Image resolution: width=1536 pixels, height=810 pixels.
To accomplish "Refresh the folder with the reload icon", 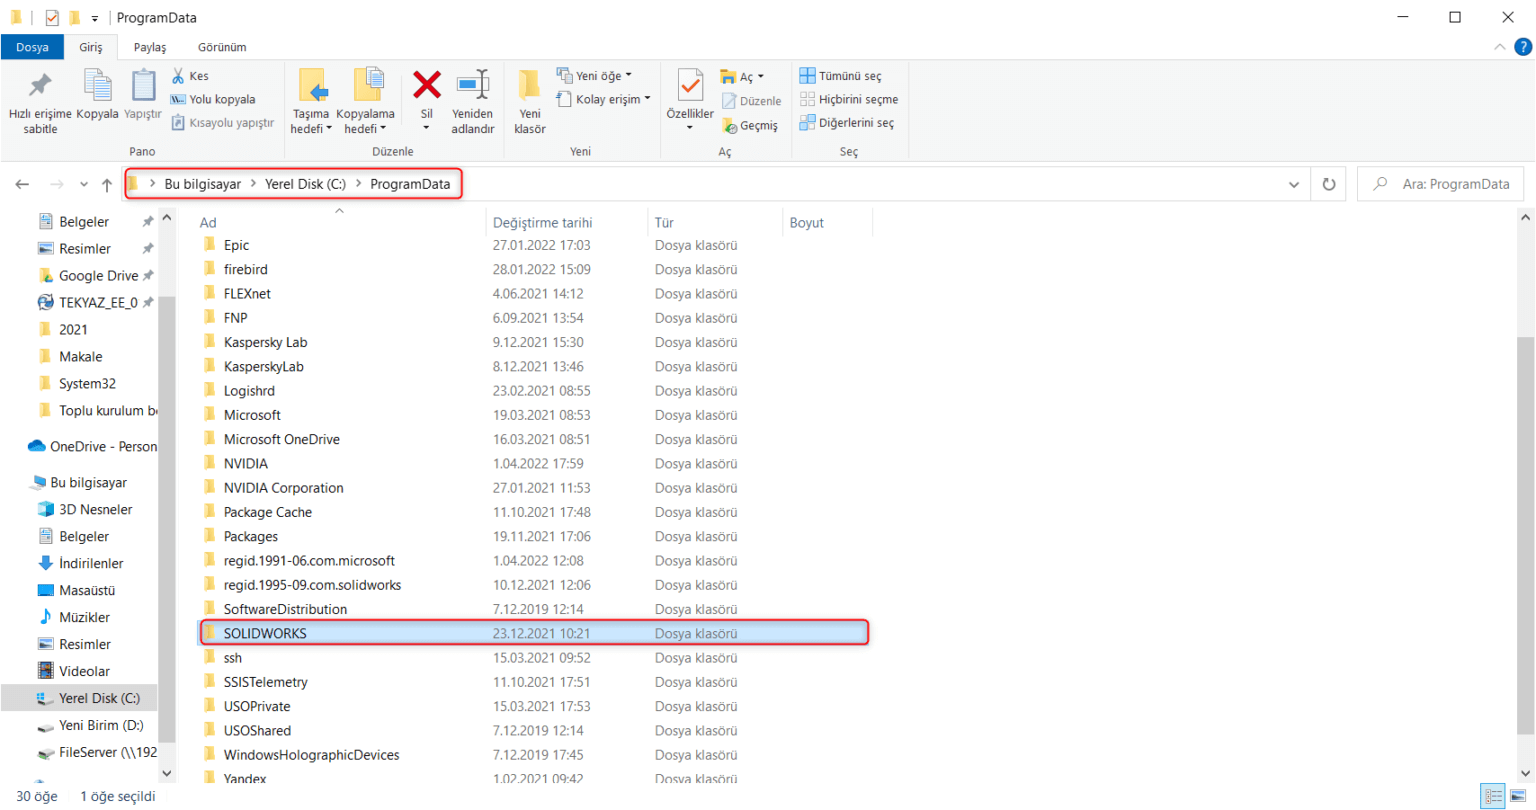I will pos(1329,184).
